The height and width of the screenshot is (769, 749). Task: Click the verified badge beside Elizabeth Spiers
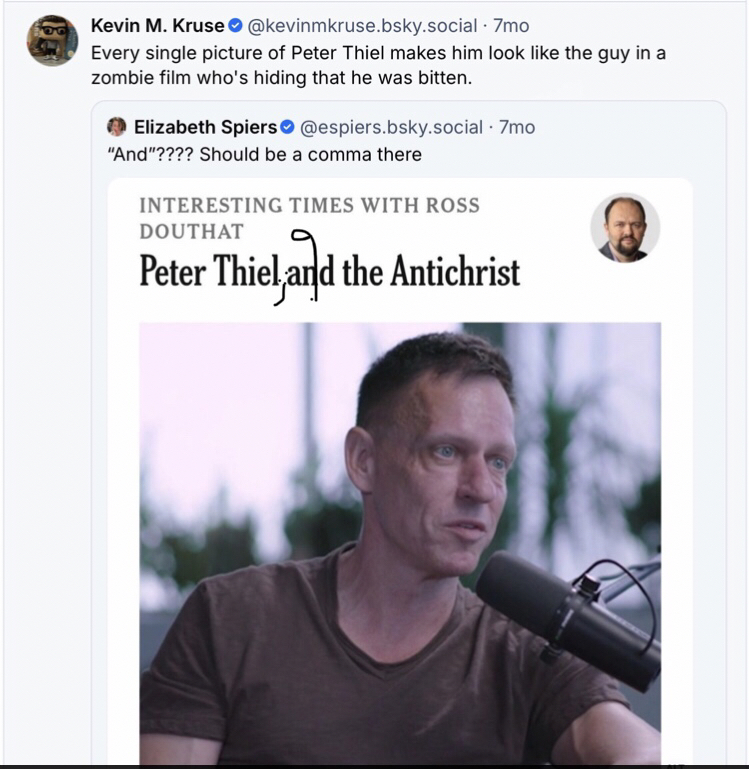pyautogui.click(x=287, y=127)
